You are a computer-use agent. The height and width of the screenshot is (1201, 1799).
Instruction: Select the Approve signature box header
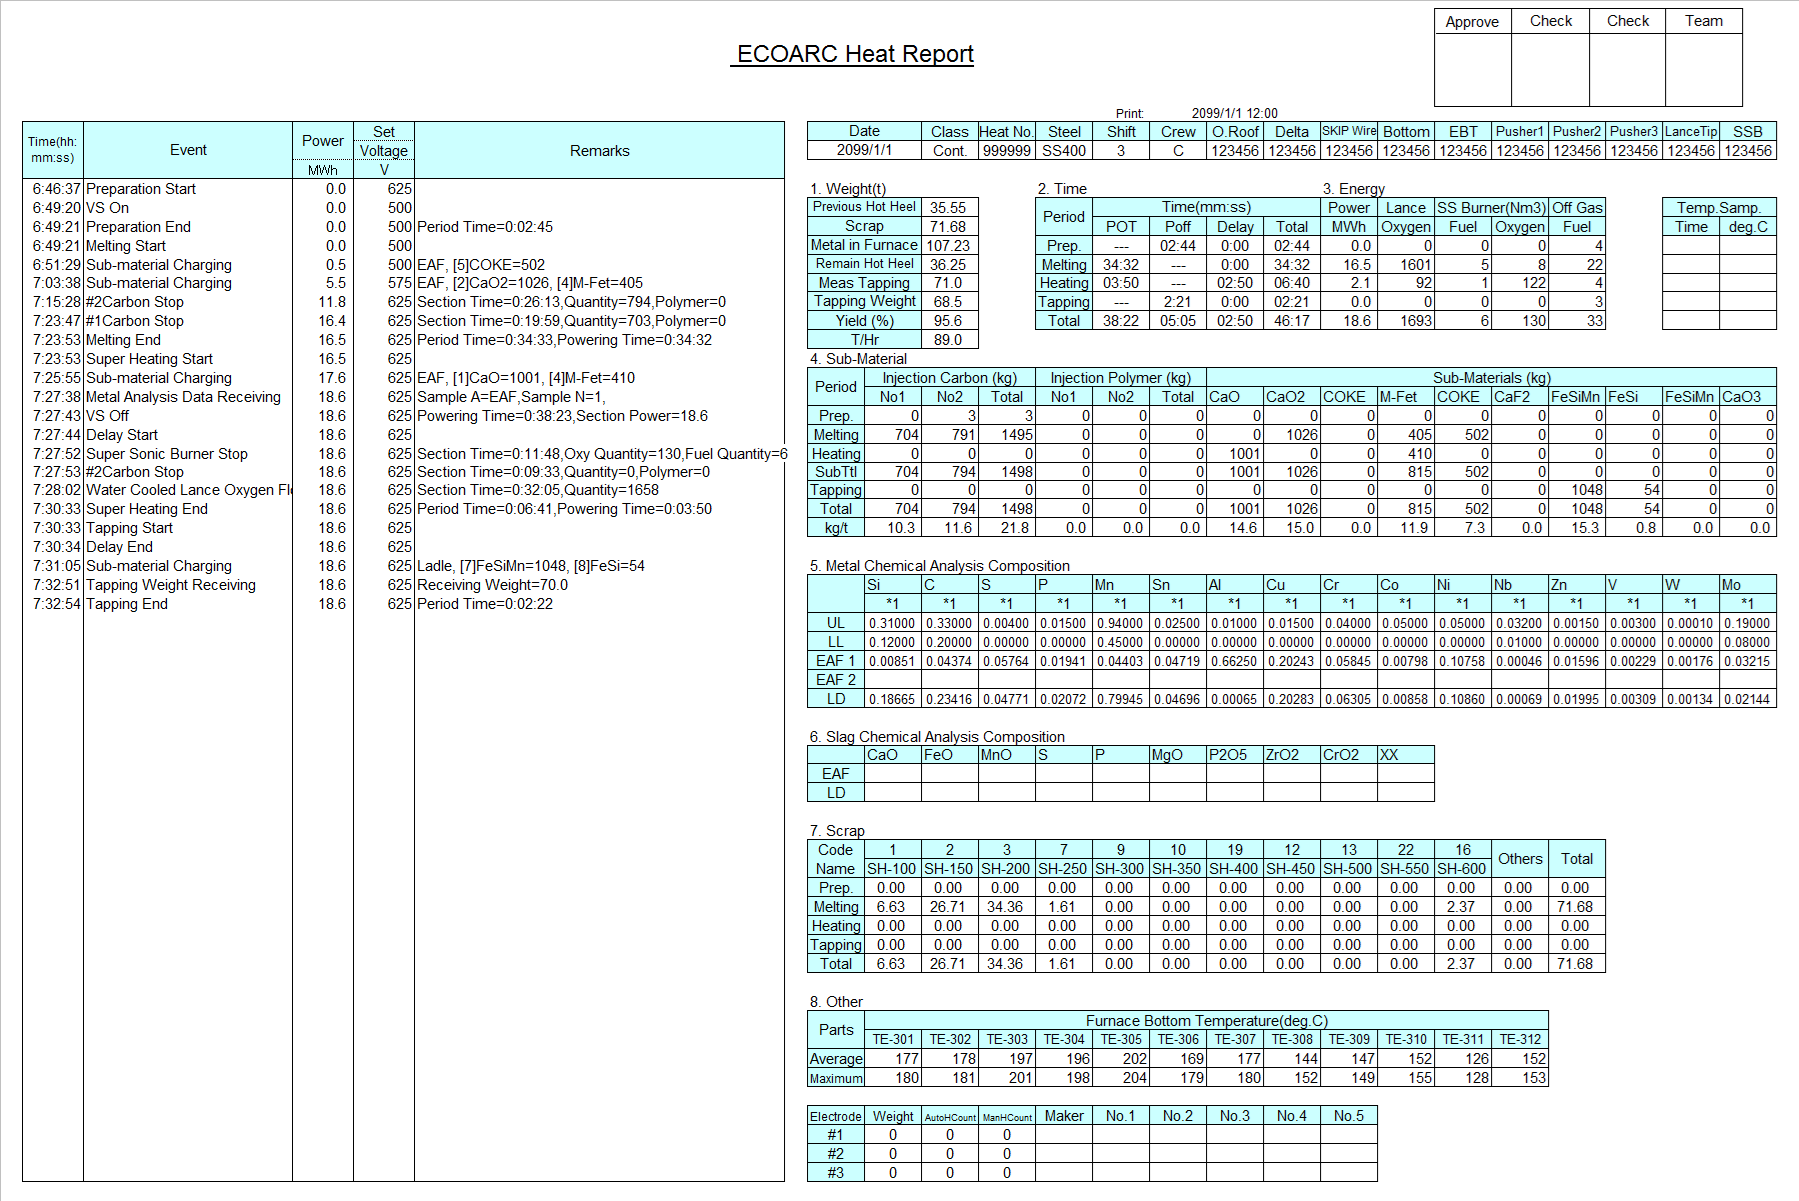tap(1472, 21)
